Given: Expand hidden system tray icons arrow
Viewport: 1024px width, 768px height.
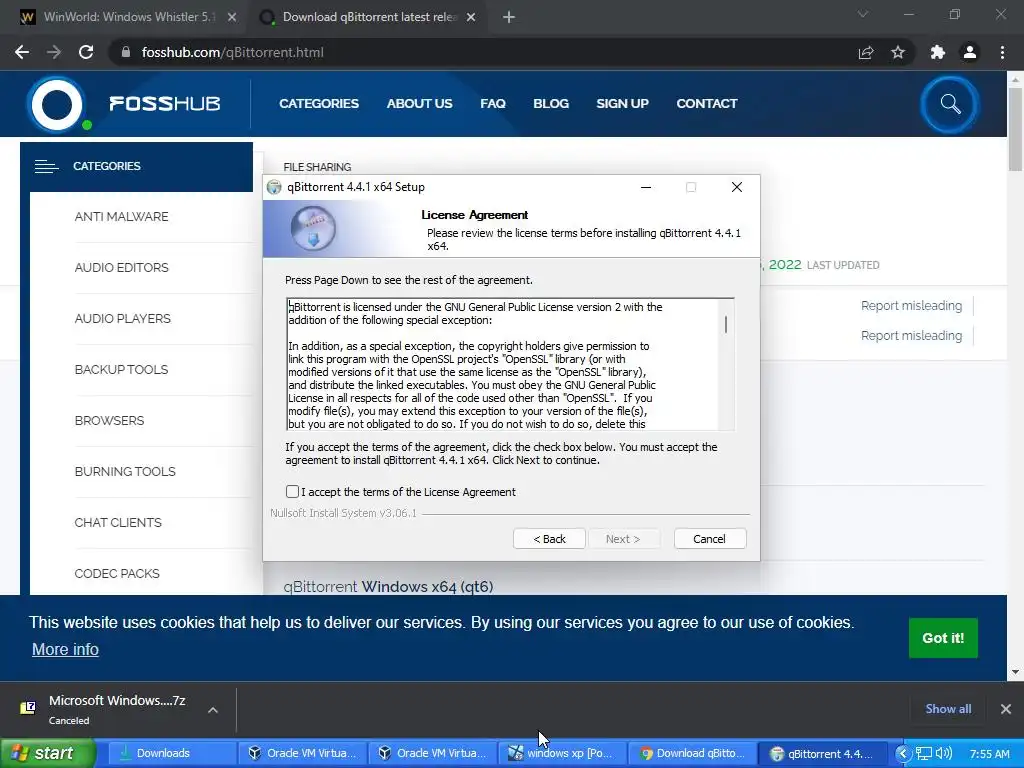Looking at the screenshot, I should click(903, 754).
